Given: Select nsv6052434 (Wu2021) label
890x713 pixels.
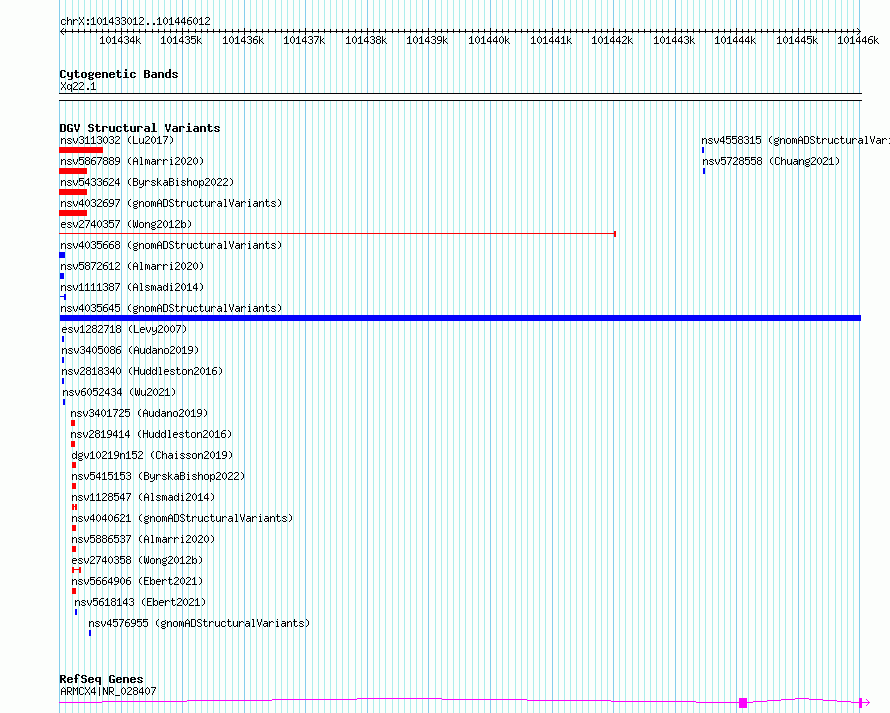Looking at the screenshot, I should pyautogui.click(x=119, y=392).
